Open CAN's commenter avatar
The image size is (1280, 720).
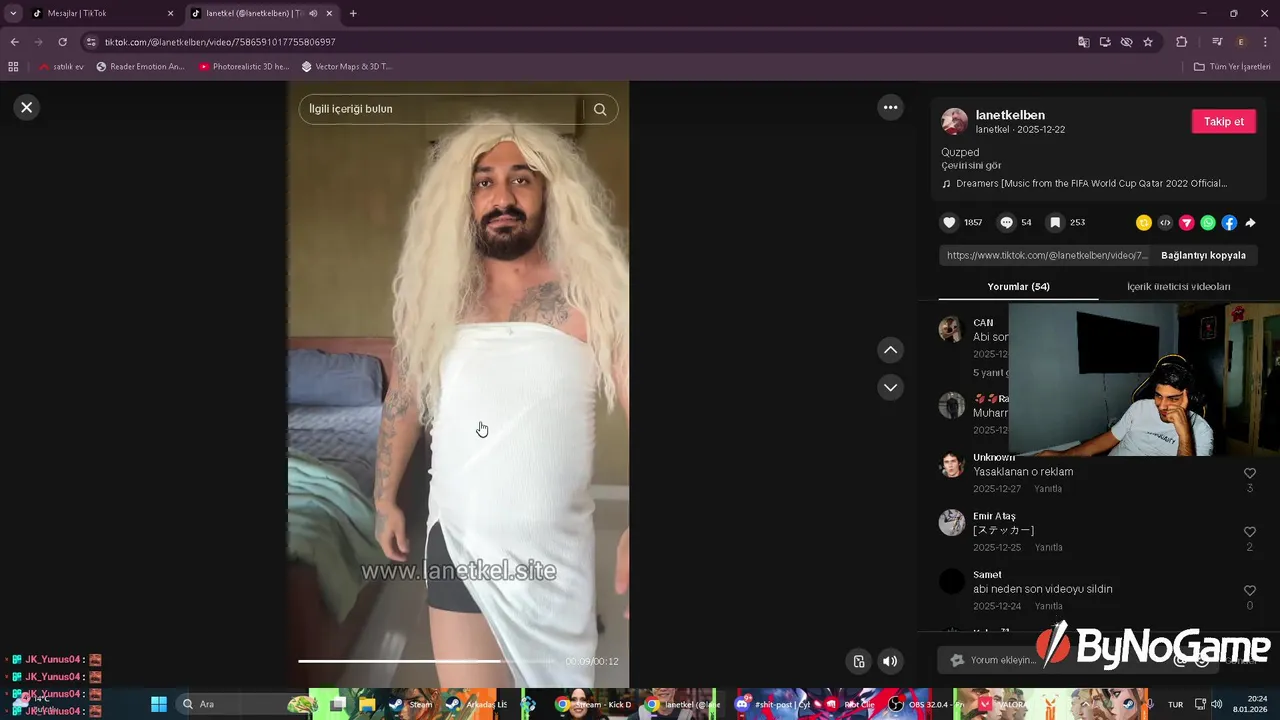(x=952, y=329)
